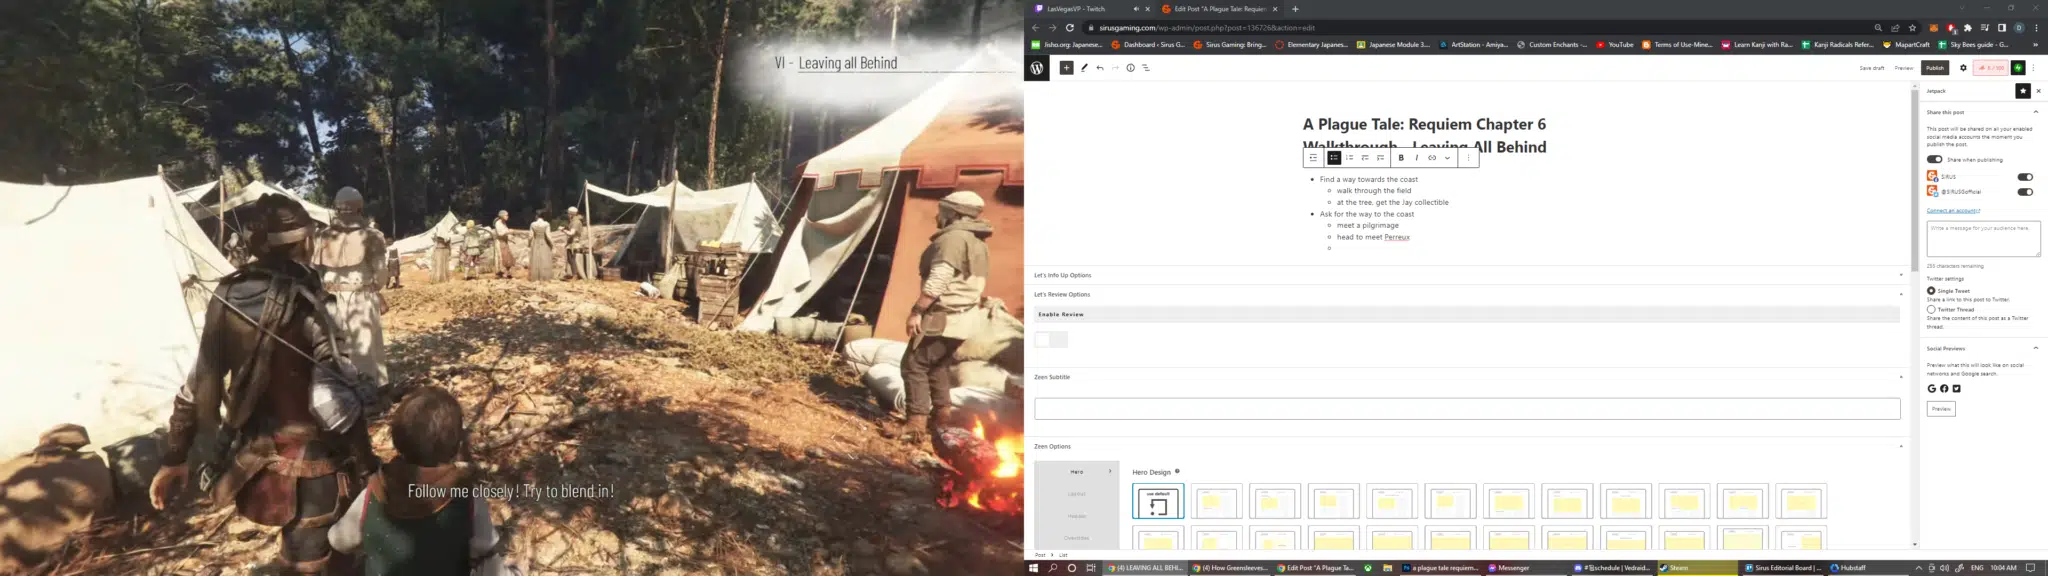
Task: Reload the page in Chrome
Action: point(1070,28)
